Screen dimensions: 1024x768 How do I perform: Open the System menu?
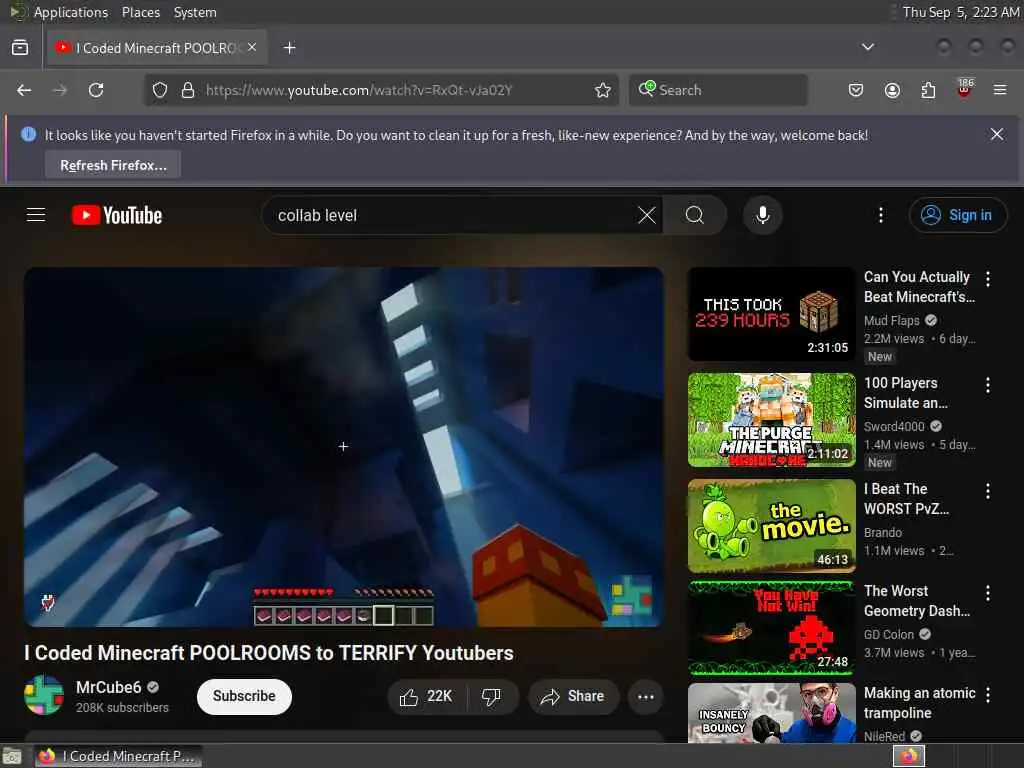point(195,12)
